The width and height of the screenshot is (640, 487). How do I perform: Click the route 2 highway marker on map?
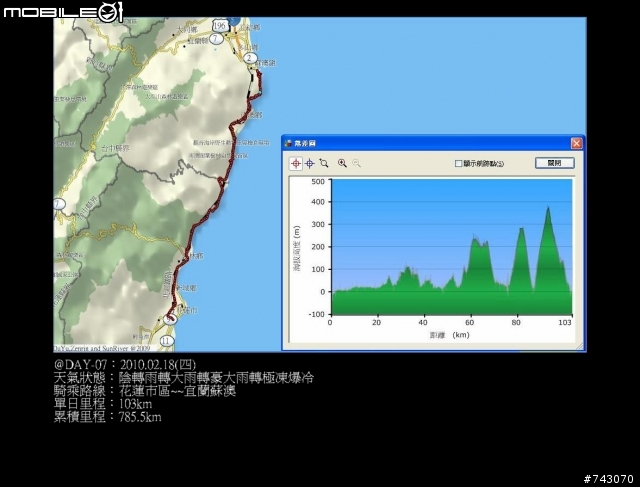pos(250,58)
